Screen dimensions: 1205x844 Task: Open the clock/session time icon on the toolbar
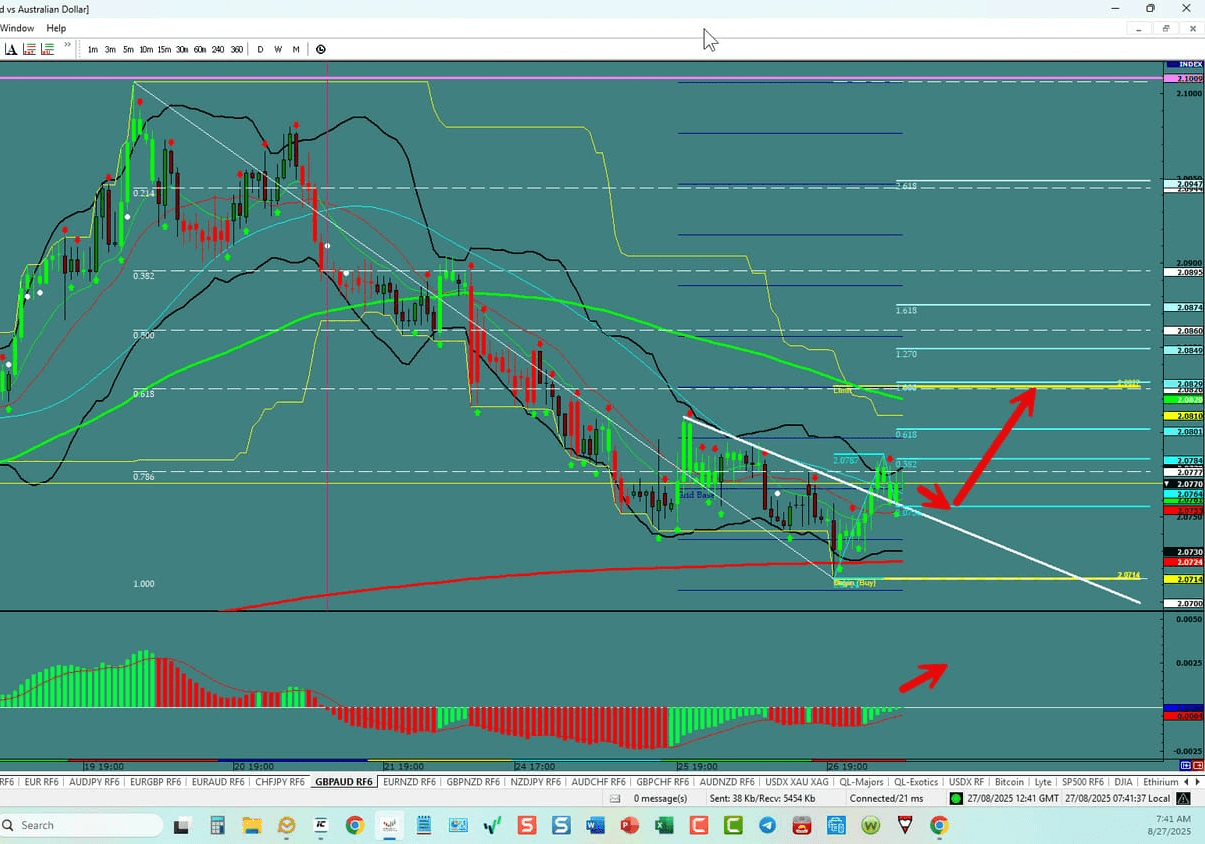point(320,48)
